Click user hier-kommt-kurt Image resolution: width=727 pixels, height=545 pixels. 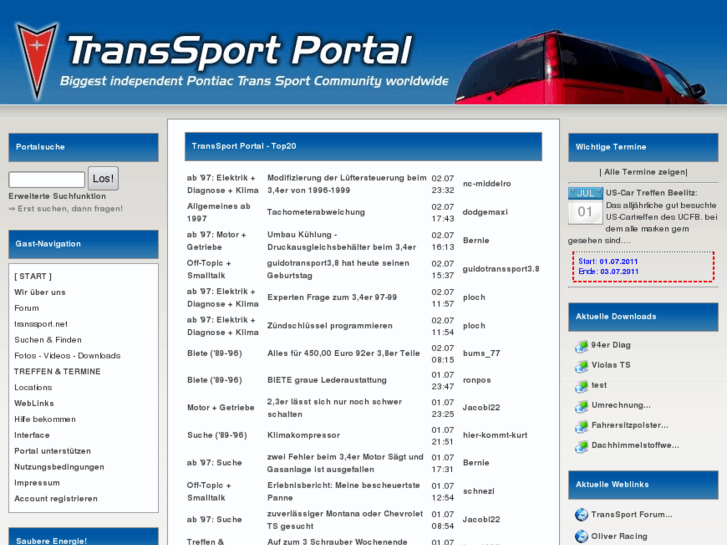coord(495,436)
